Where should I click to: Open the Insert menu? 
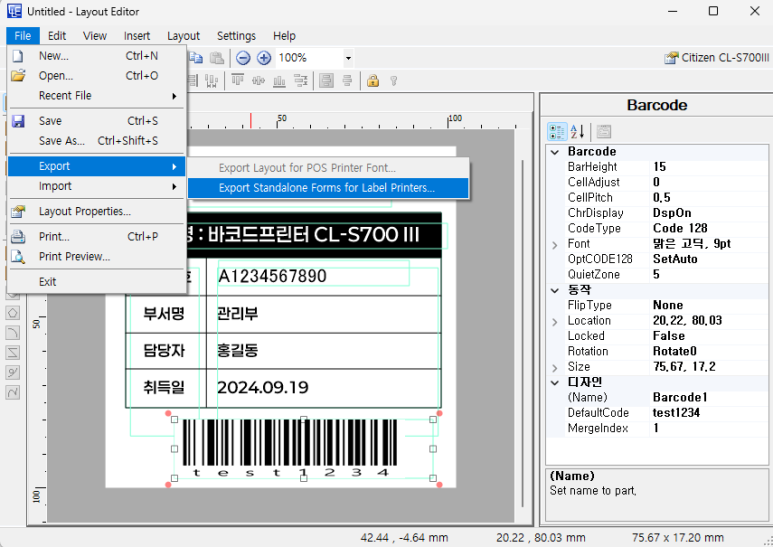click(x=137, y=36)
